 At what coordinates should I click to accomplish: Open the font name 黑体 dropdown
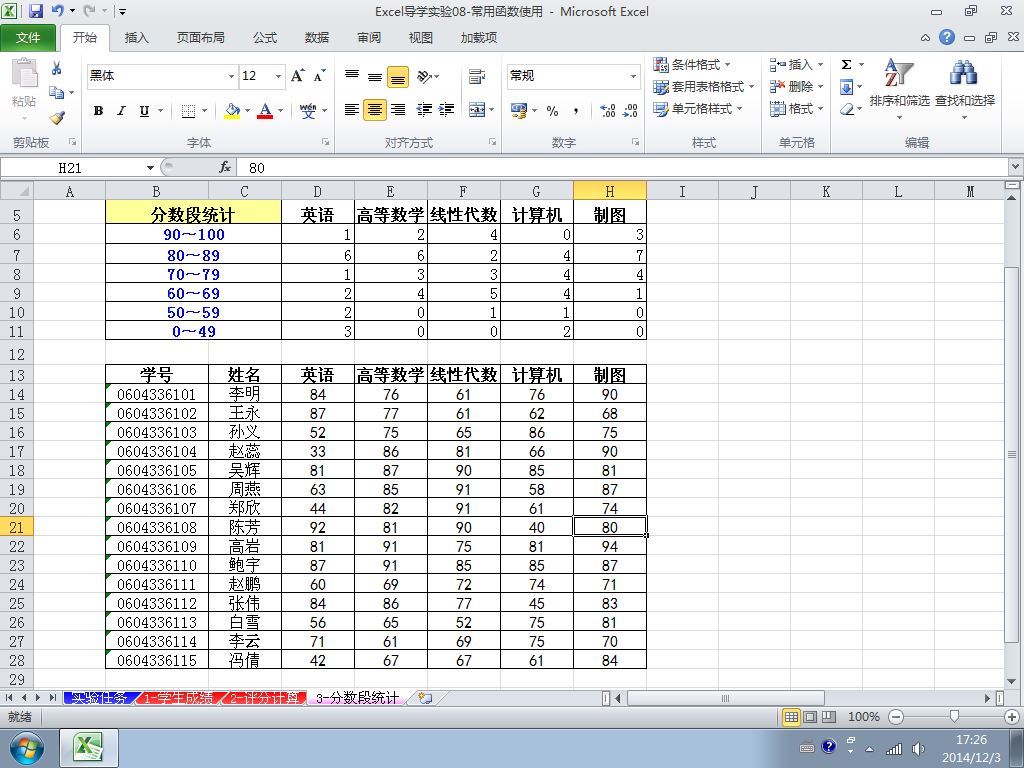point(231,76)
